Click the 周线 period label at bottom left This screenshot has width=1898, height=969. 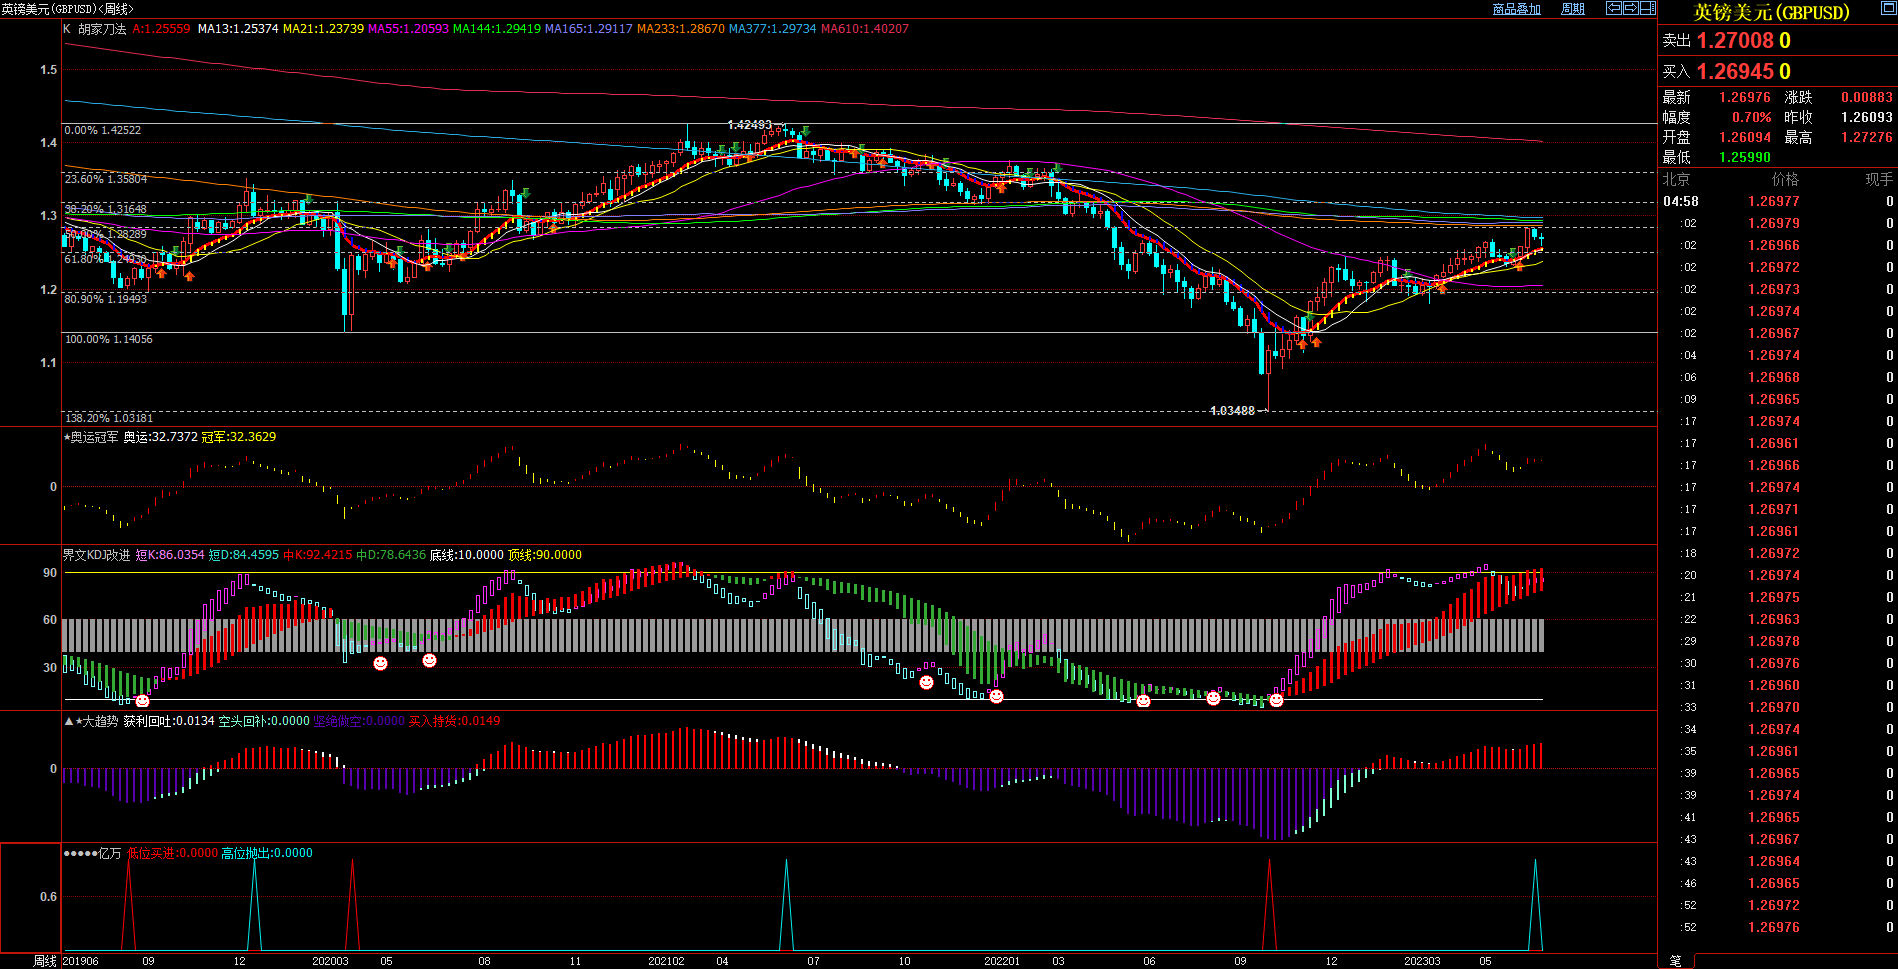(45, 961)
